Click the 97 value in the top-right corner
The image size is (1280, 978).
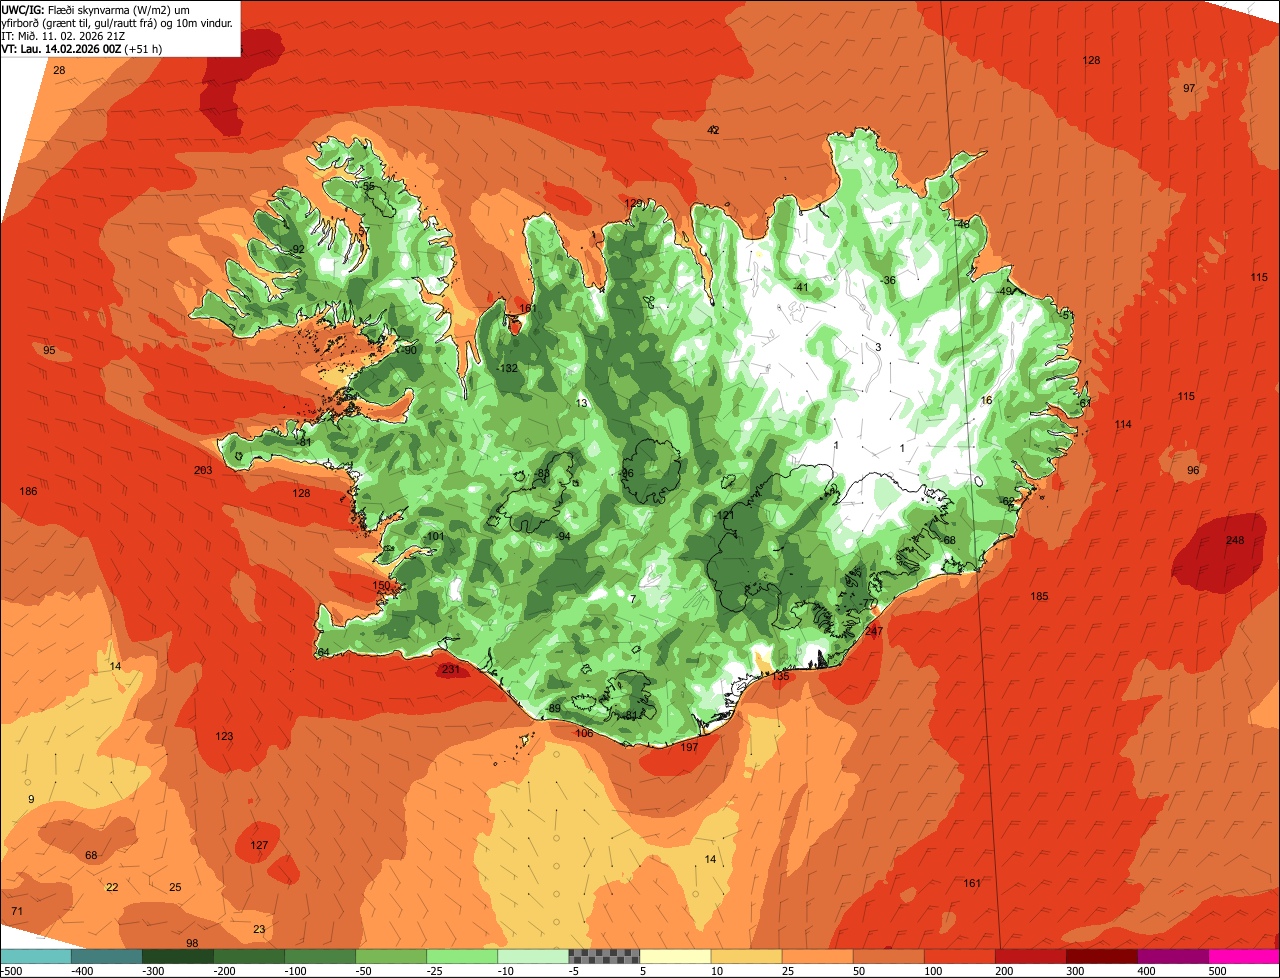1189,88
